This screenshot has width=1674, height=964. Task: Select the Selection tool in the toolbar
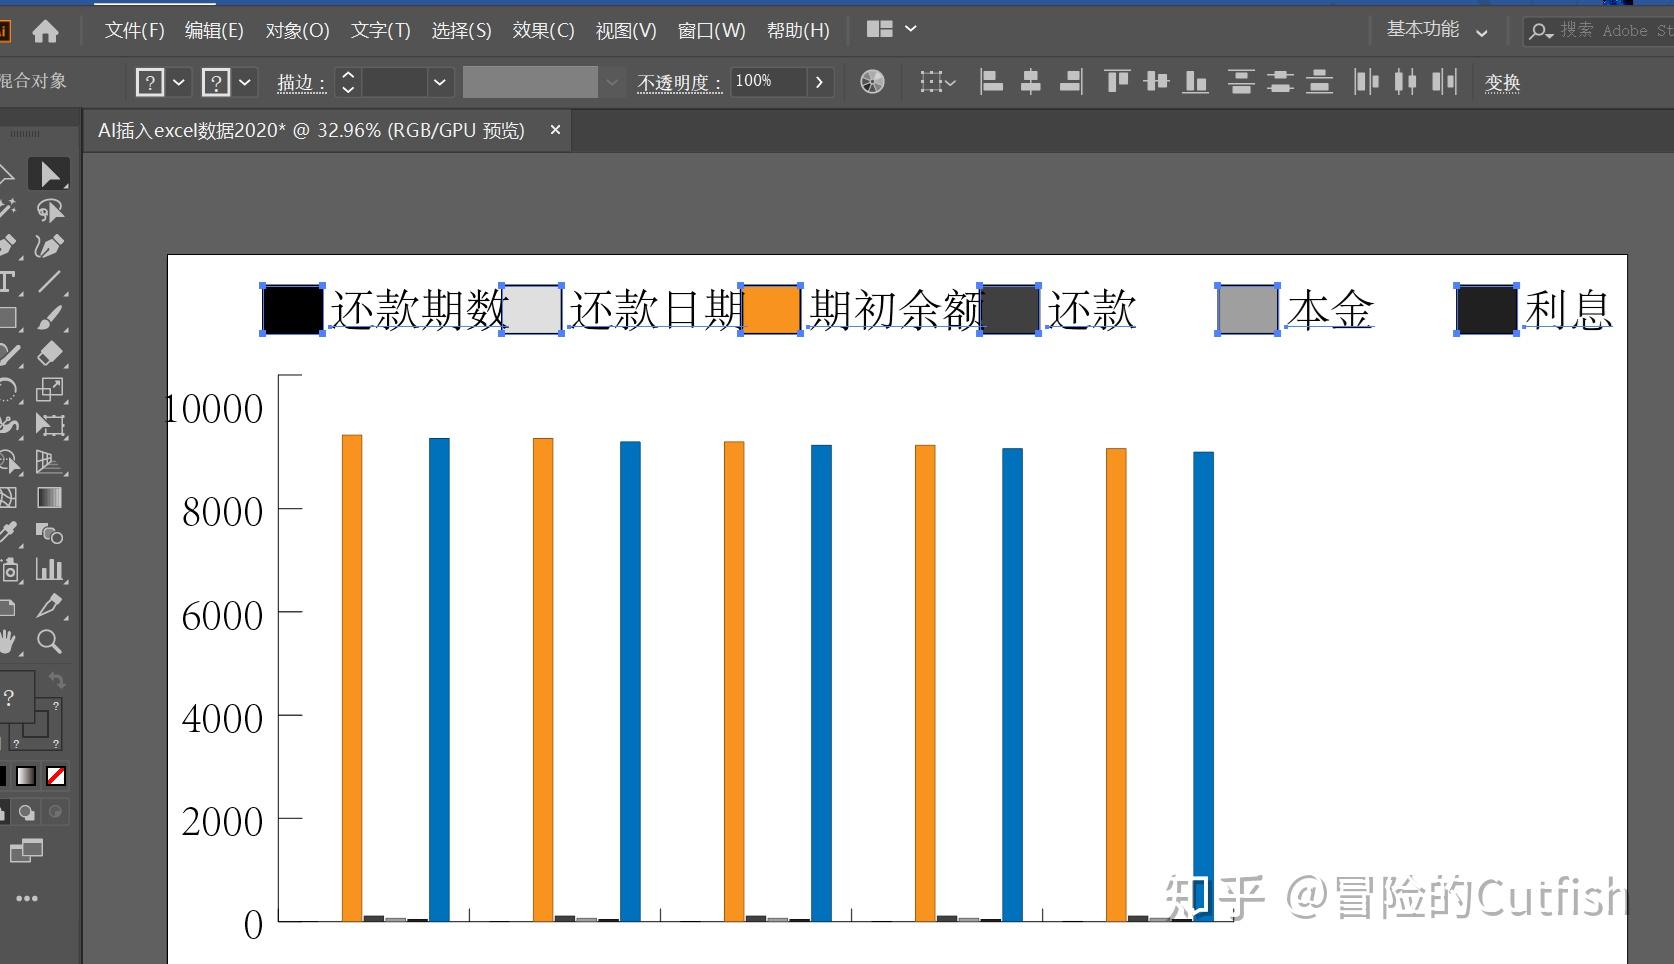point(50,173)
